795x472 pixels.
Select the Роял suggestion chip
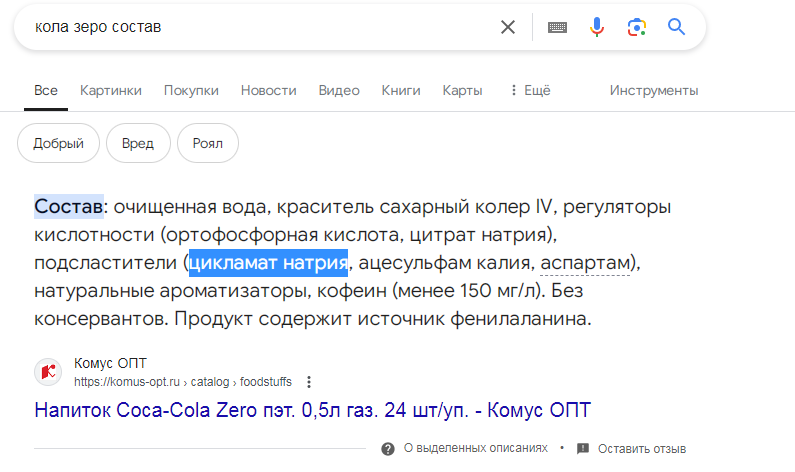(x=207, y=143)
